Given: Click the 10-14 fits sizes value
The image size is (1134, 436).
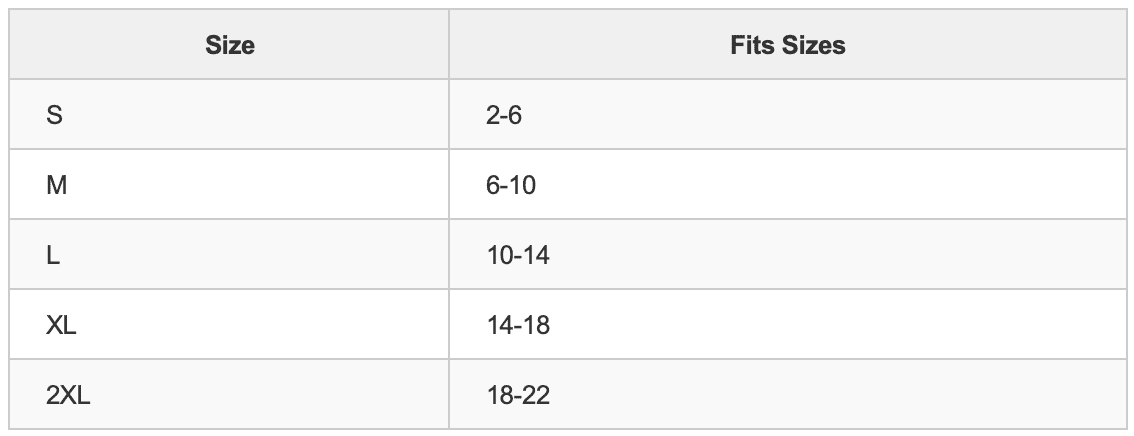Looking at the screenshot, I should coord(518,255).
